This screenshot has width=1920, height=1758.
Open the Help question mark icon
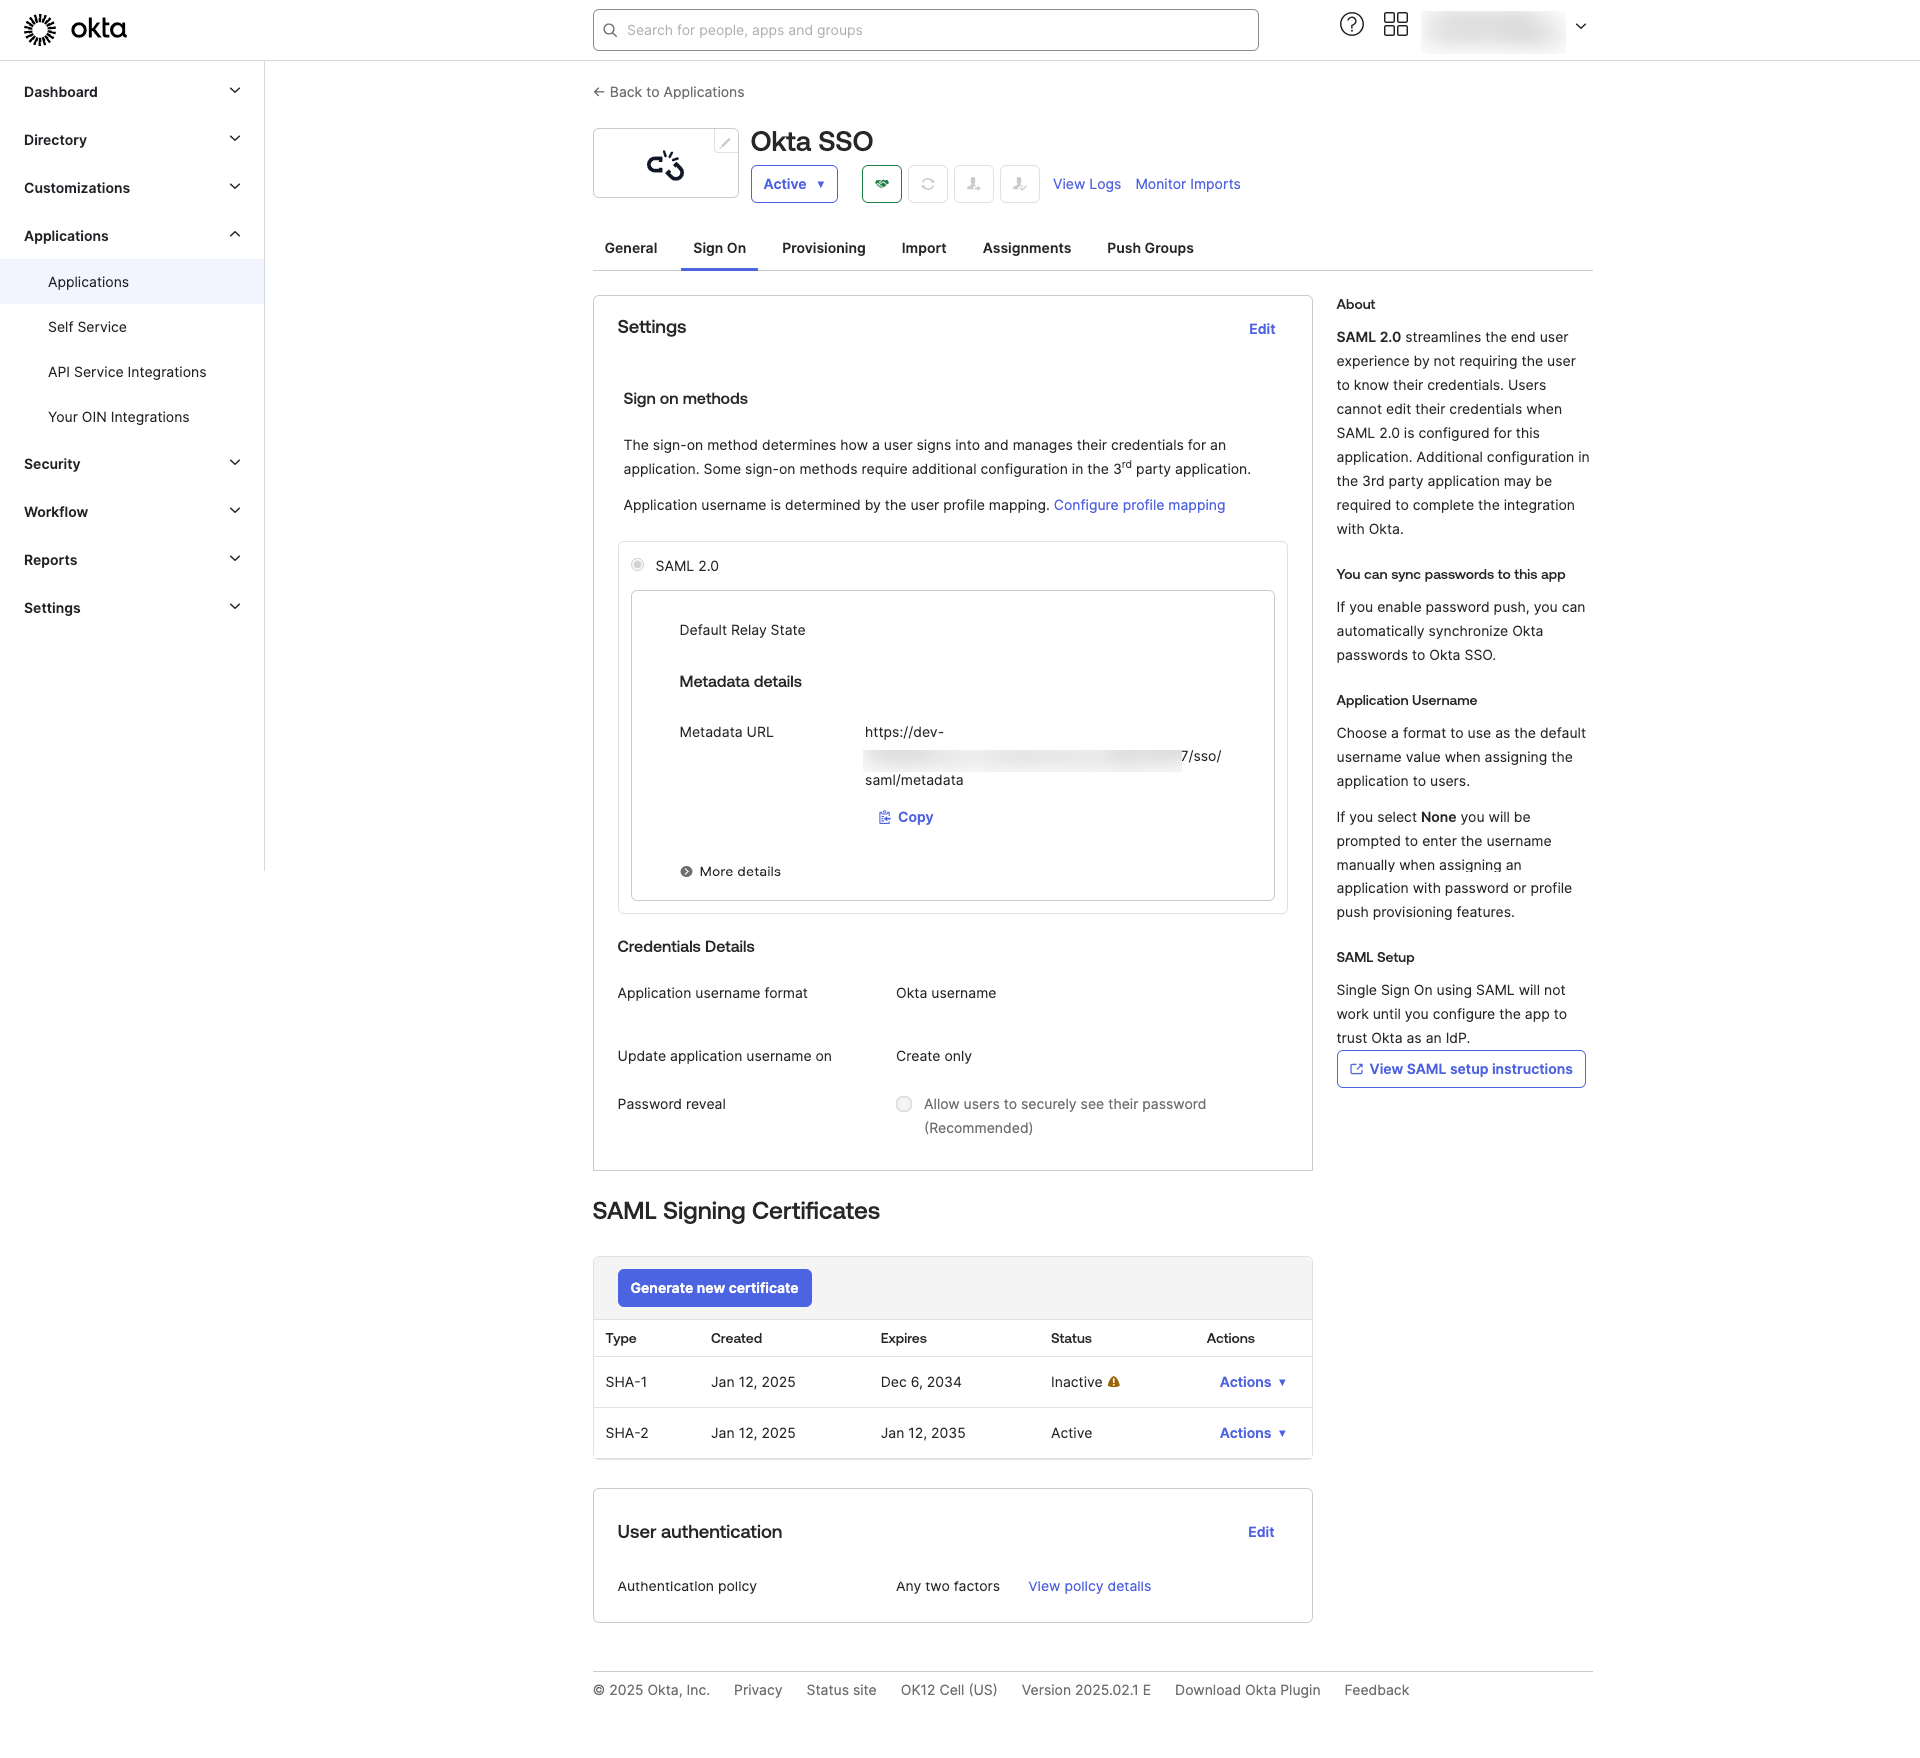click(x=1352, y=24)
